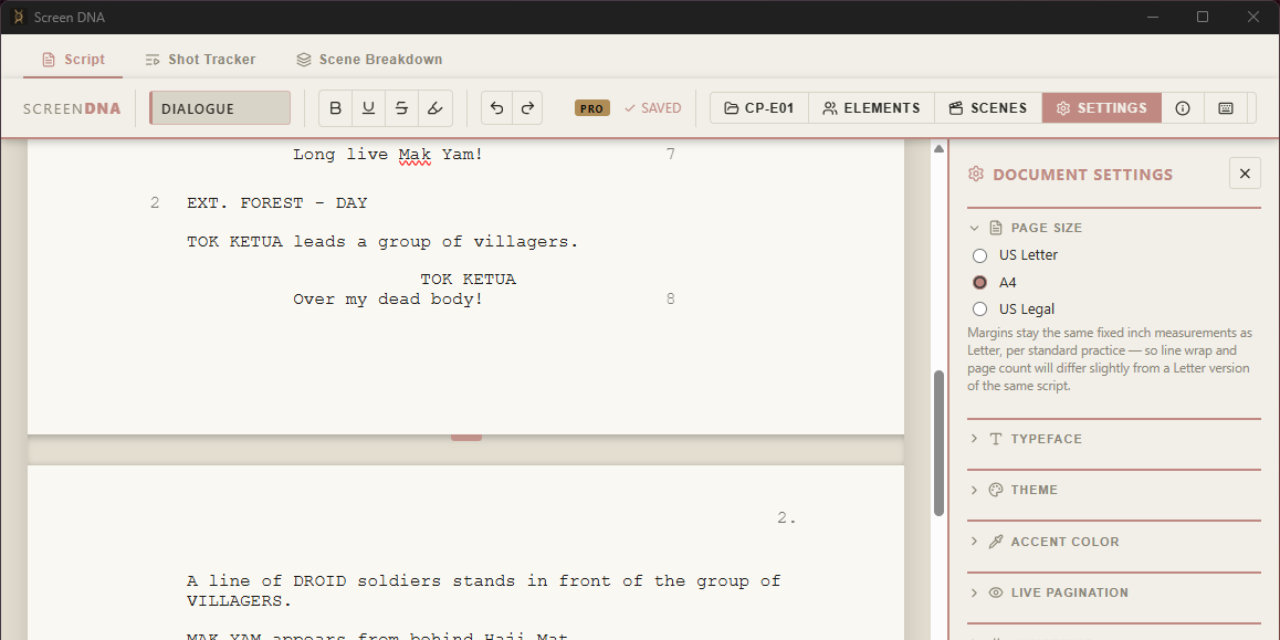This screenshot has width=1280, height=640.
Task: Expand the Live Pagination section
Action: [x=1114, y=593]
